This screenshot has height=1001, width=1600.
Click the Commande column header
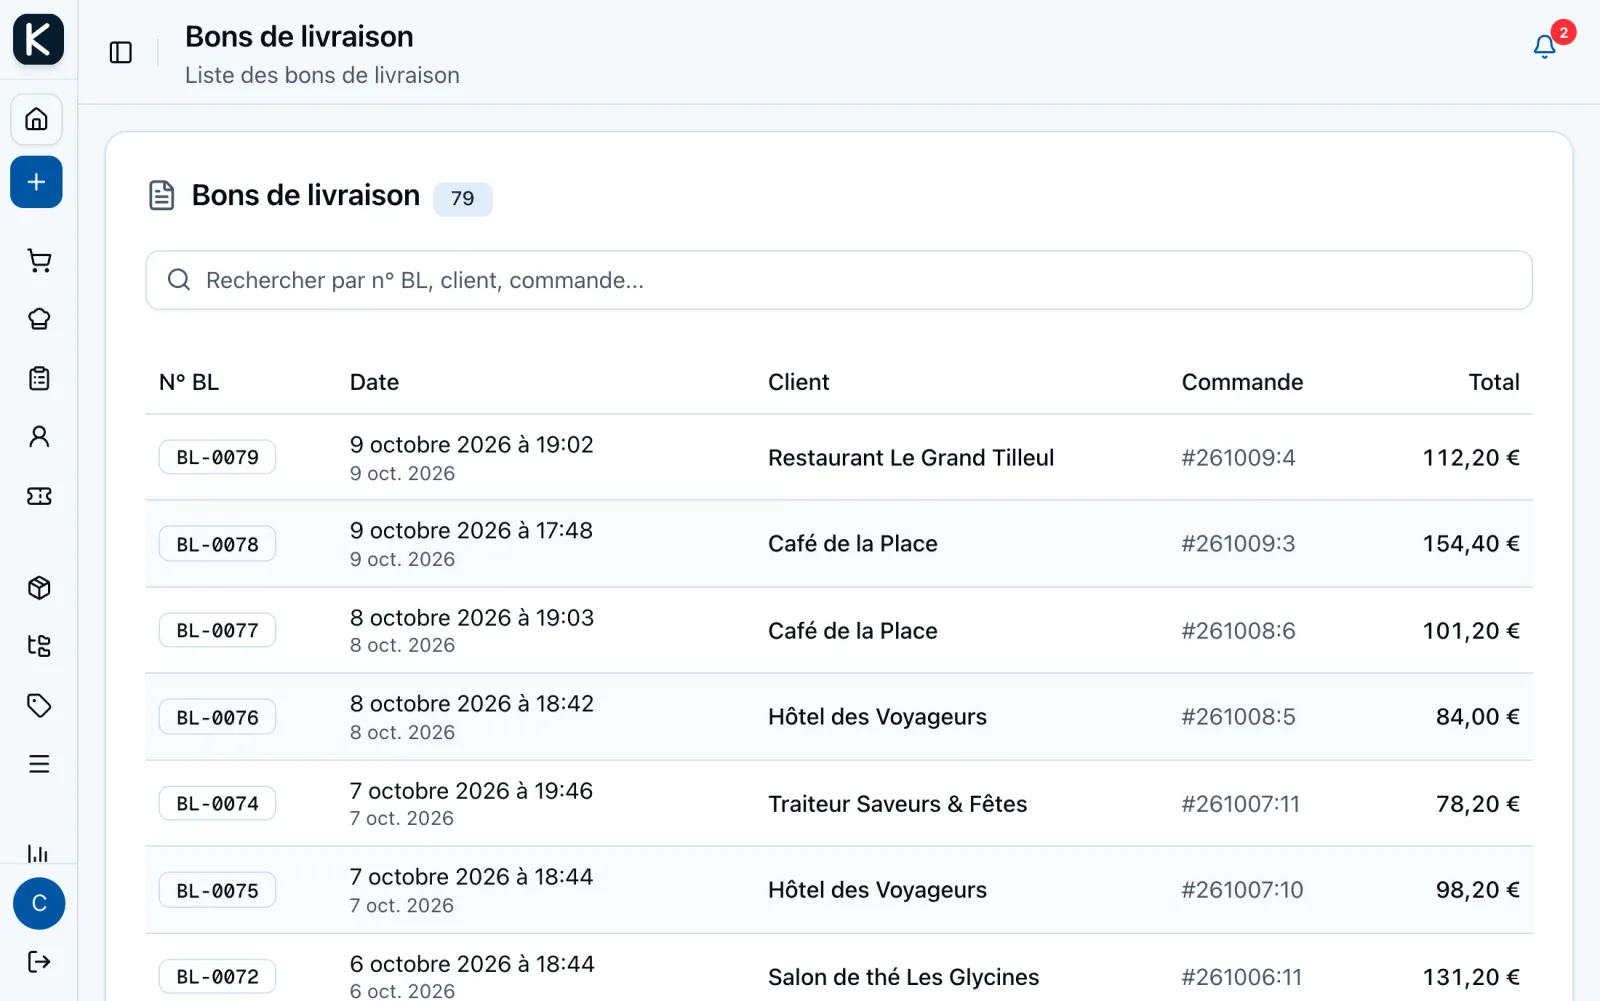click(x=1242, y=382)
